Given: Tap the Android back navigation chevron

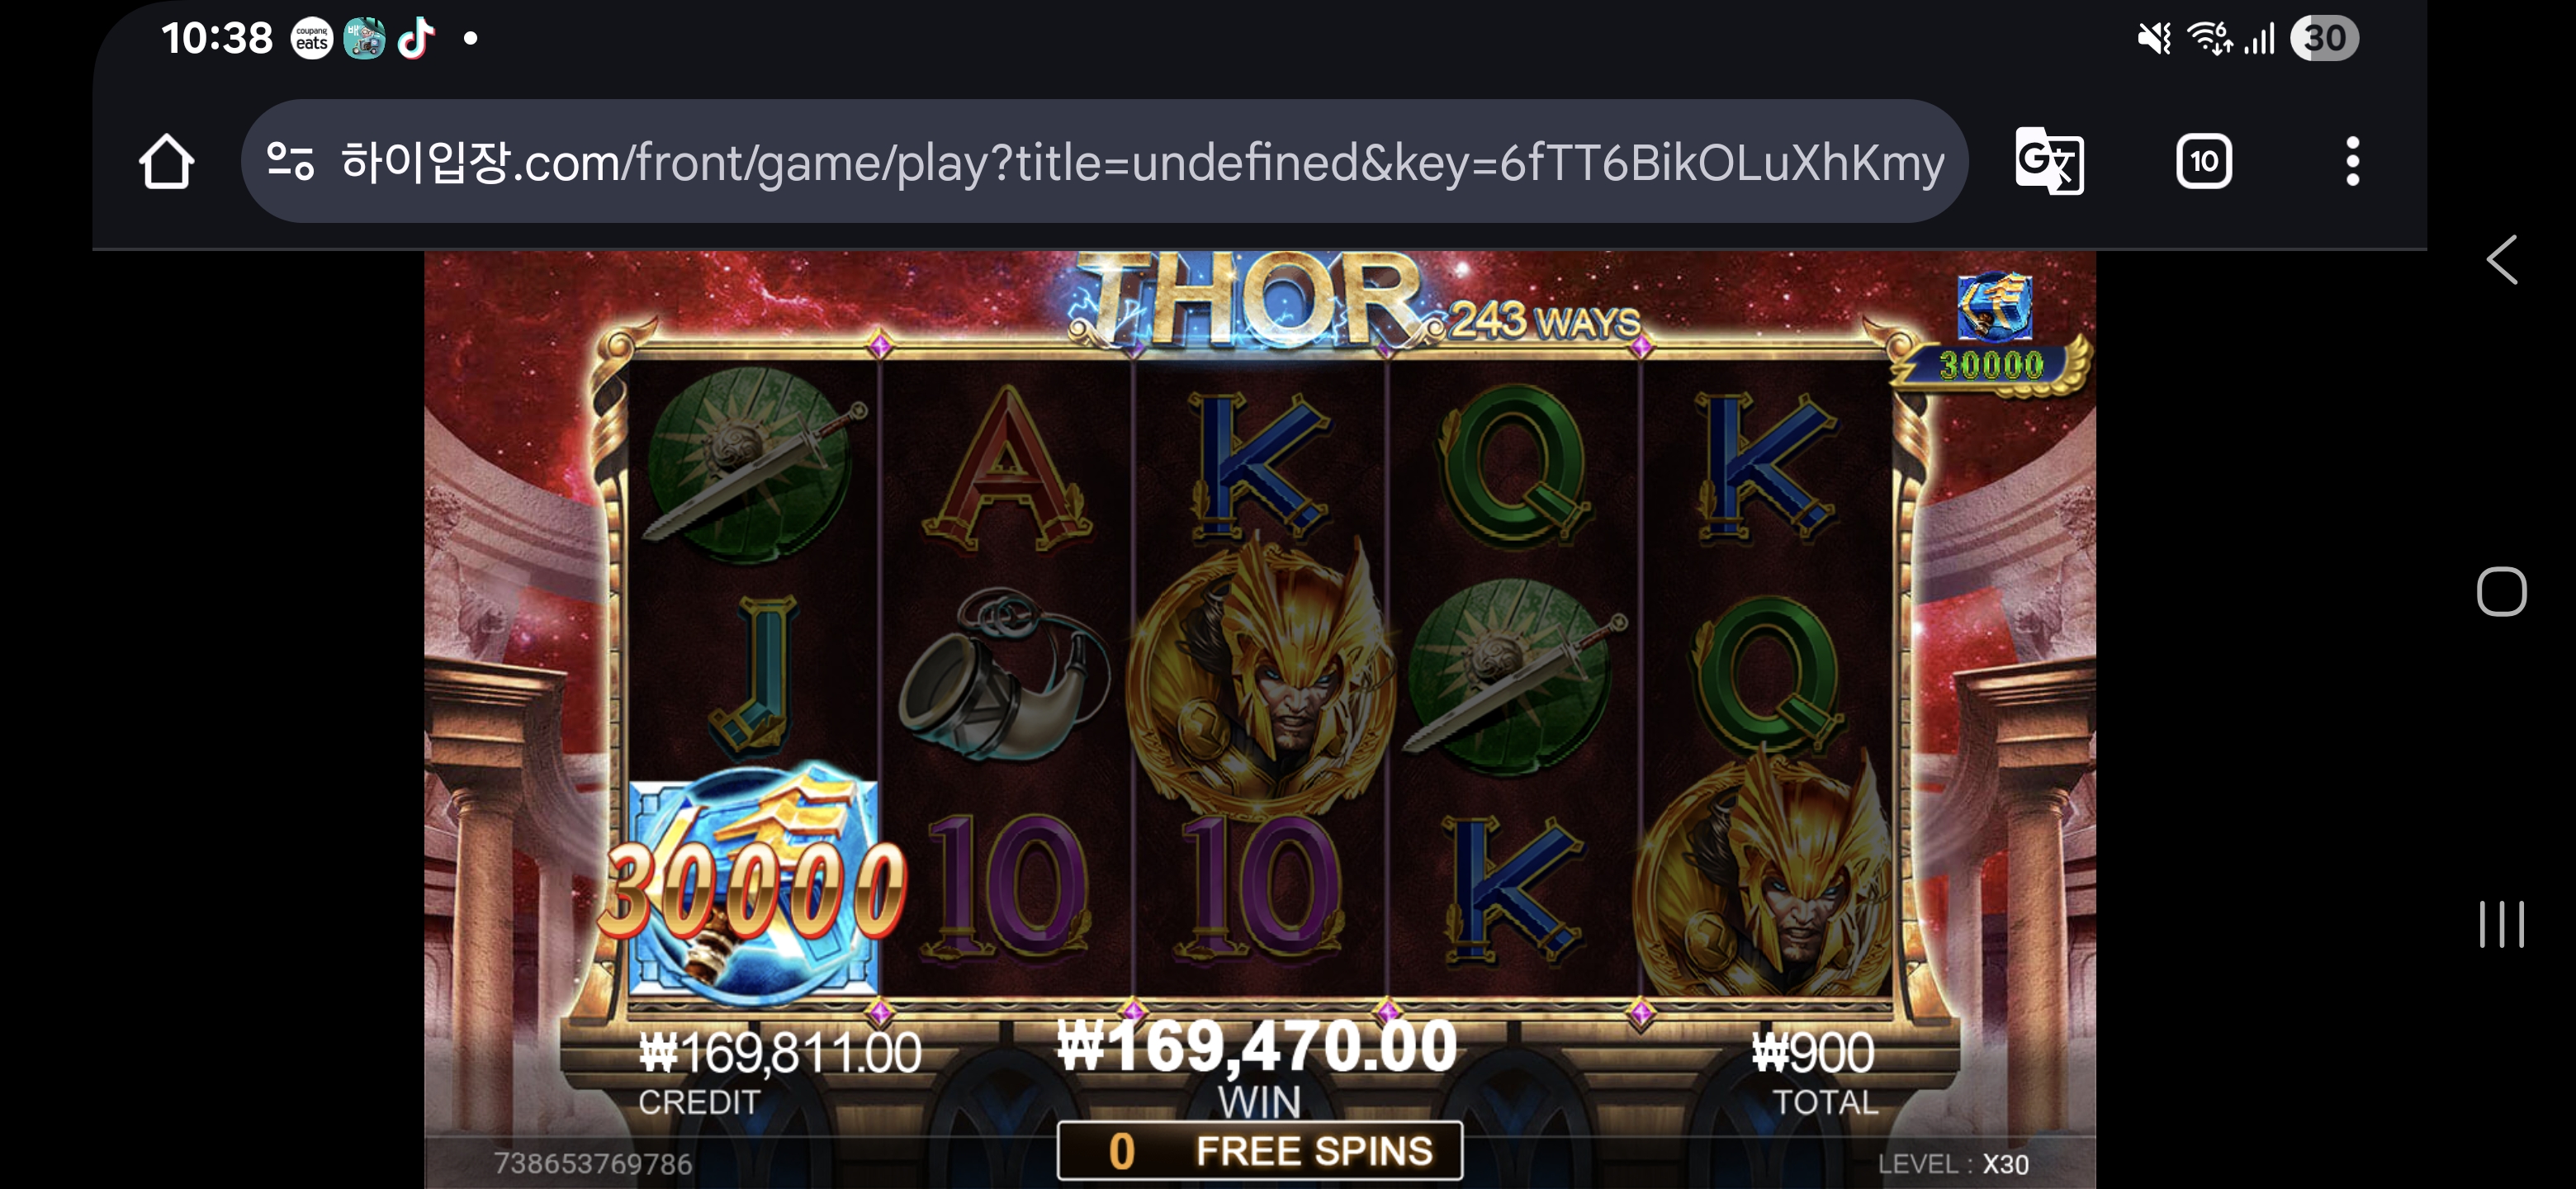Looking at the screenshot, I should coord(2501,260).
